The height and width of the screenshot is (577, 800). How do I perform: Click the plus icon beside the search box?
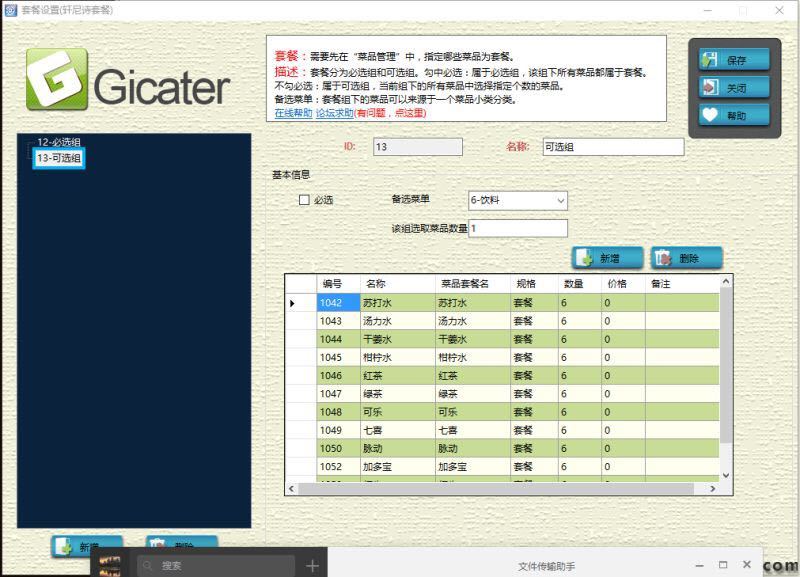[312, 566]
